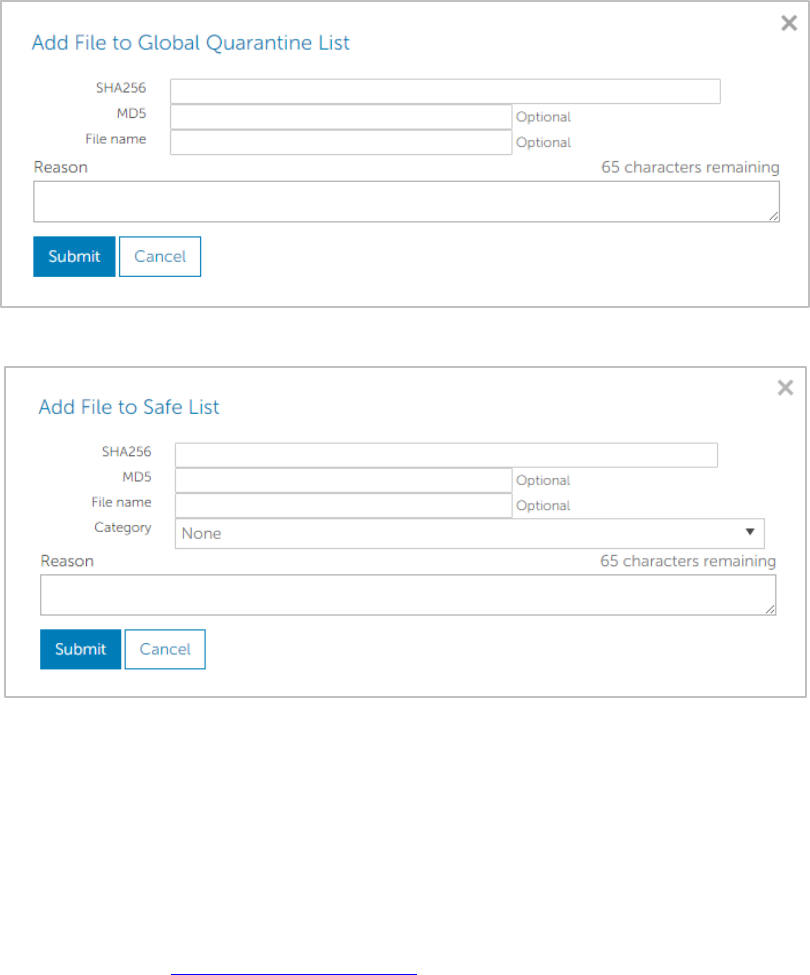Cancel the Add File to Safe List dialog

pyautogui.click(x=165, y=649)
